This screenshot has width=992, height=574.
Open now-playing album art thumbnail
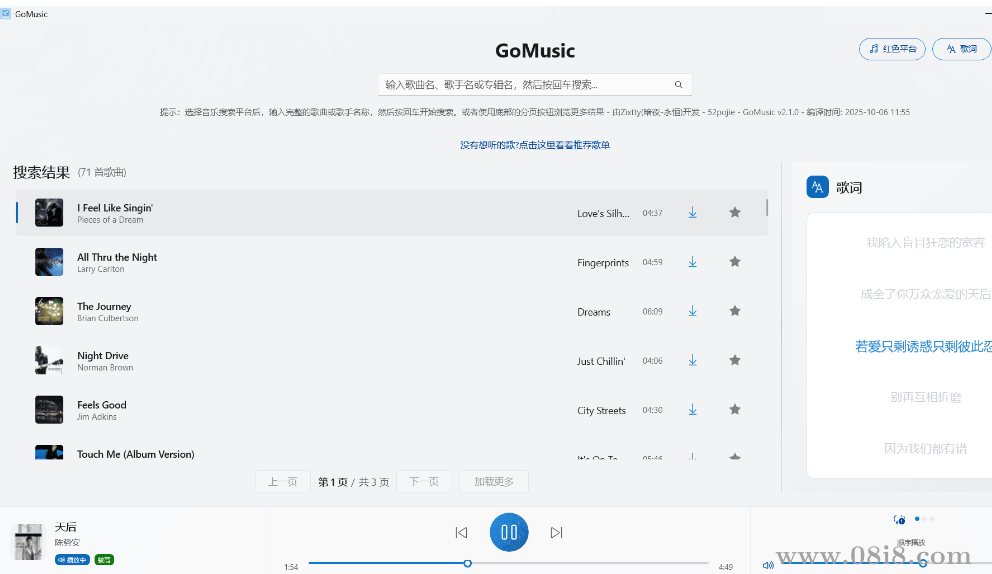coord(28,542)
